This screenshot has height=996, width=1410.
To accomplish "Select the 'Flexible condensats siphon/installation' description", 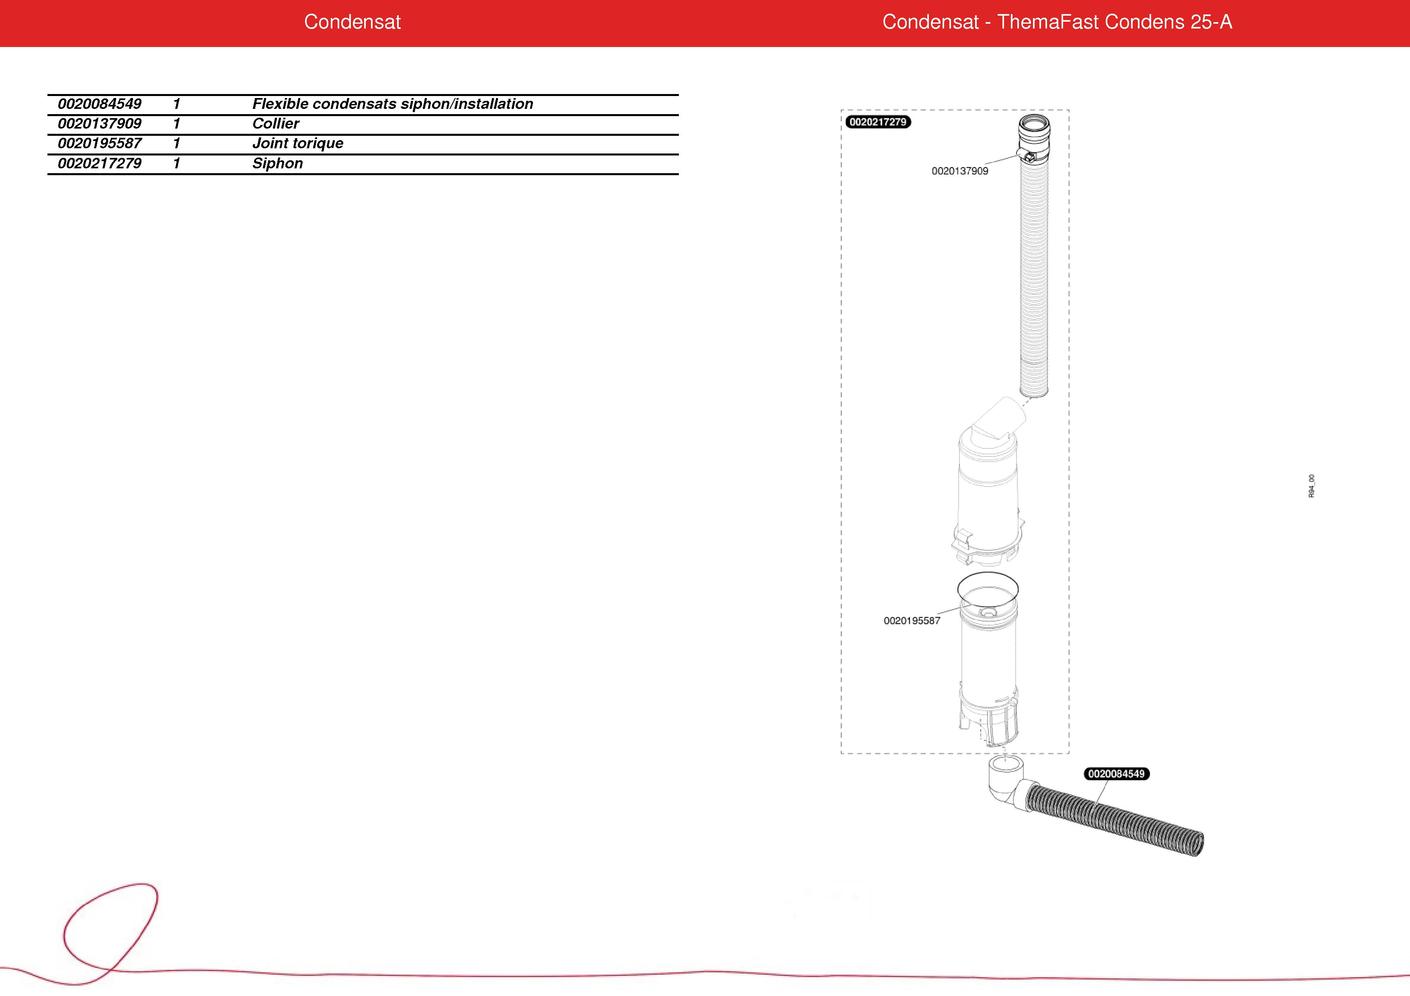I will click(x=392, y=104).
